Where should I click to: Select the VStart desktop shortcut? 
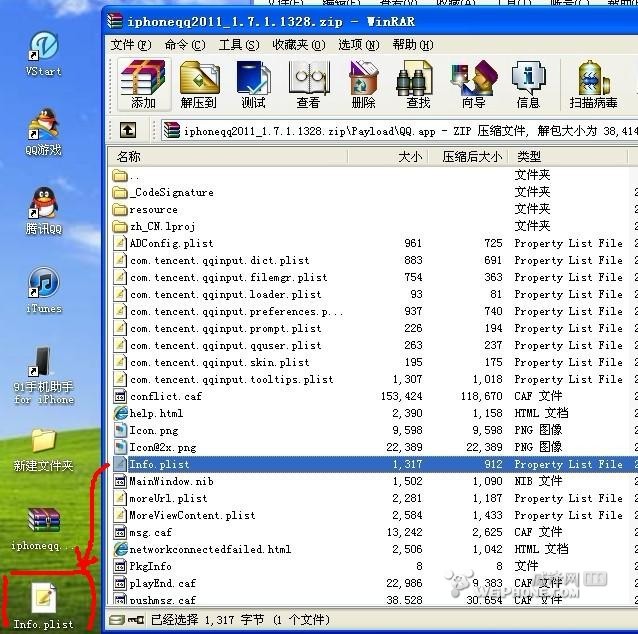coord(44,55)
